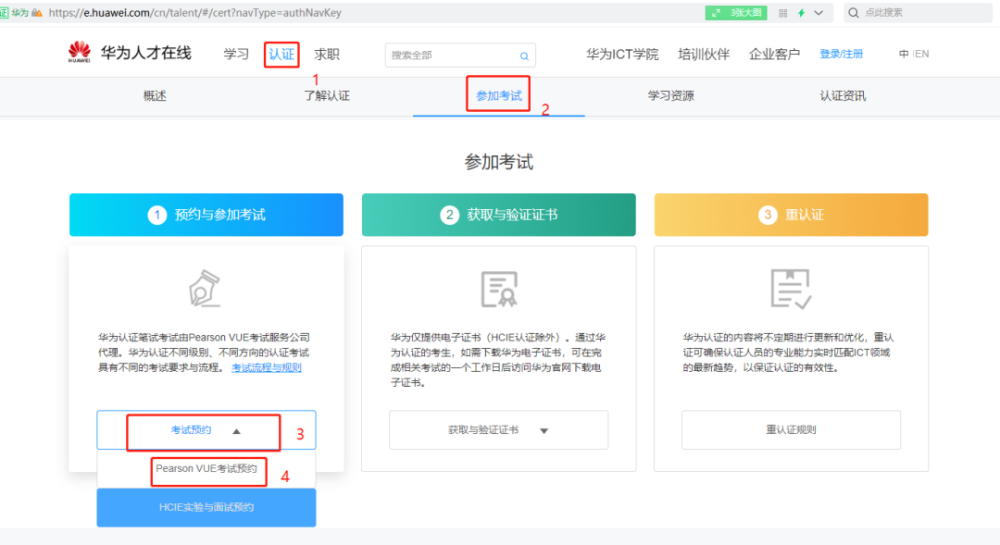Expand the address bar chevron dropdown
The width and height of the screenshot is (1000, 545).
pos(819,13)
